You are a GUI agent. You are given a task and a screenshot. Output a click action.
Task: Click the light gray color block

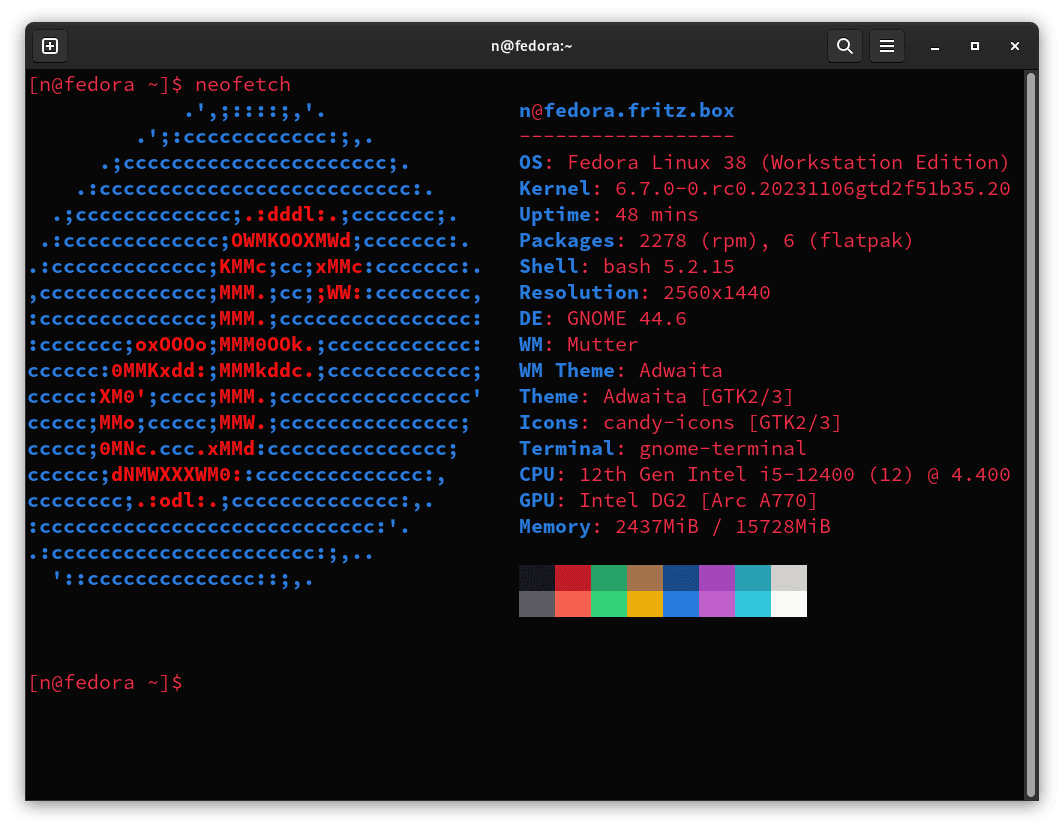788,578
